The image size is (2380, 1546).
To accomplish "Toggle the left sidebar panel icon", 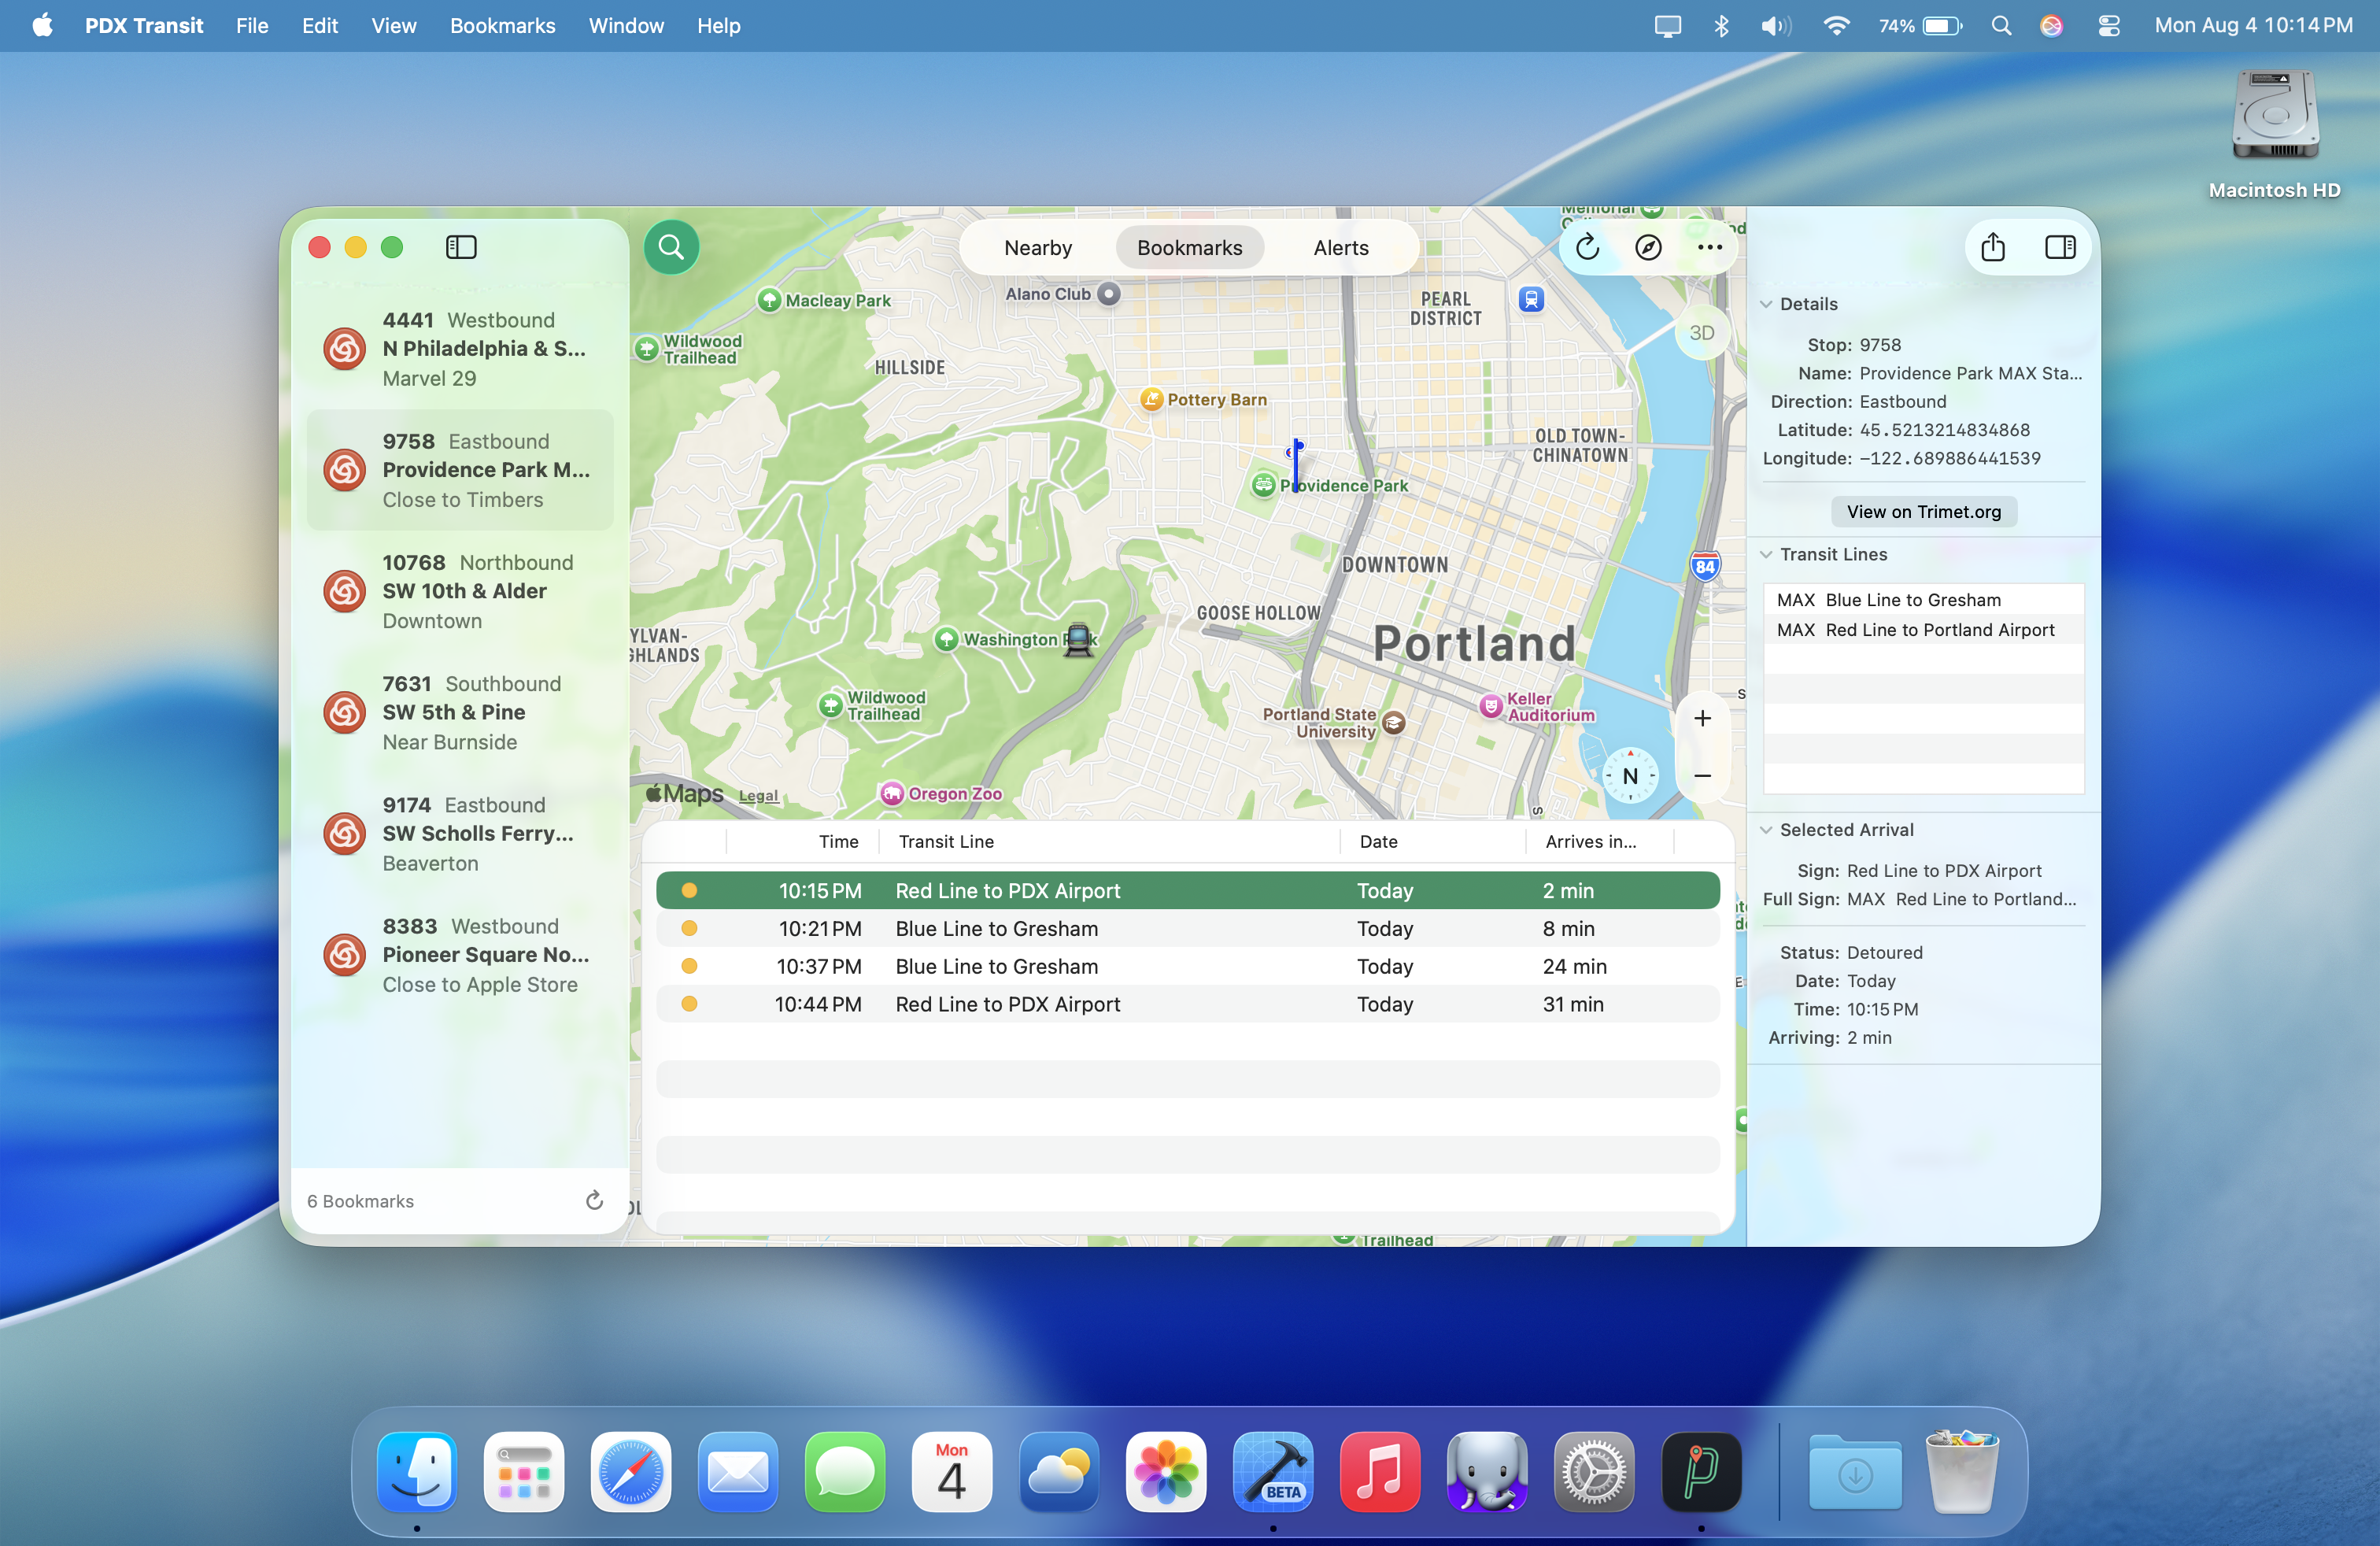I will coord(461,247).
